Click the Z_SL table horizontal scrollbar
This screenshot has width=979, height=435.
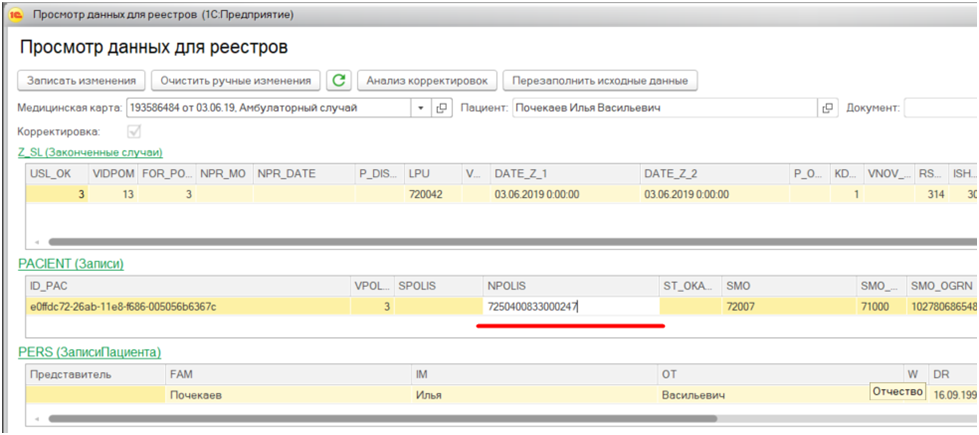512,242
